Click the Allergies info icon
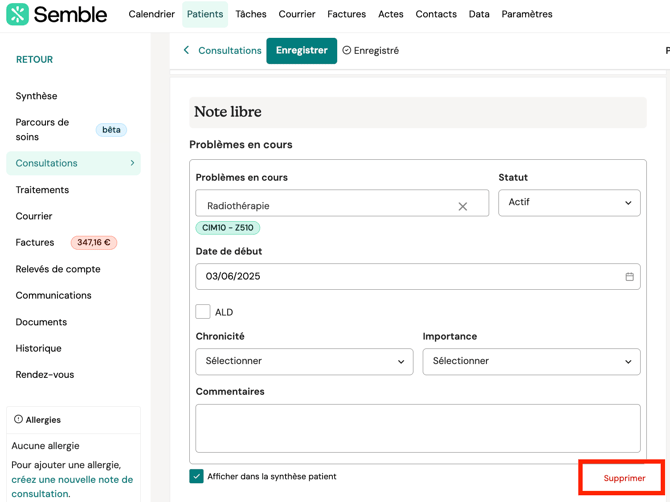The image size is (670, 502). click(x=18, y=419)
